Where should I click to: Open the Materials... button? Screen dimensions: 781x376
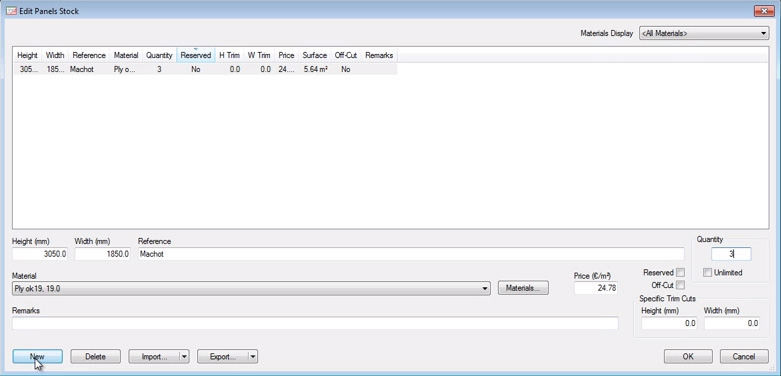523,288
